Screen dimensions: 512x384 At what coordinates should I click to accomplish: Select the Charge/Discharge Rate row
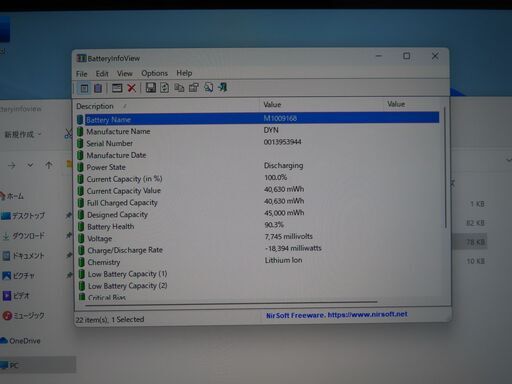(x=257, y=250)
